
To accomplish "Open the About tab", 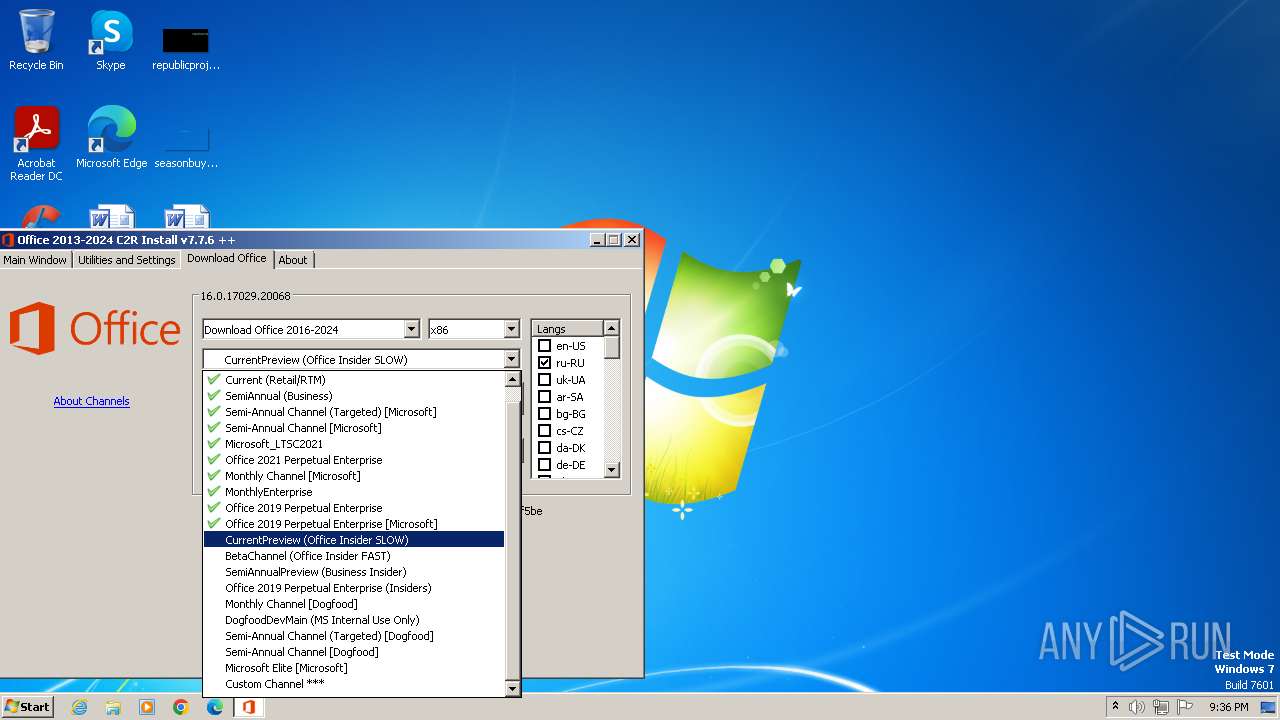I will pos(293,260).
